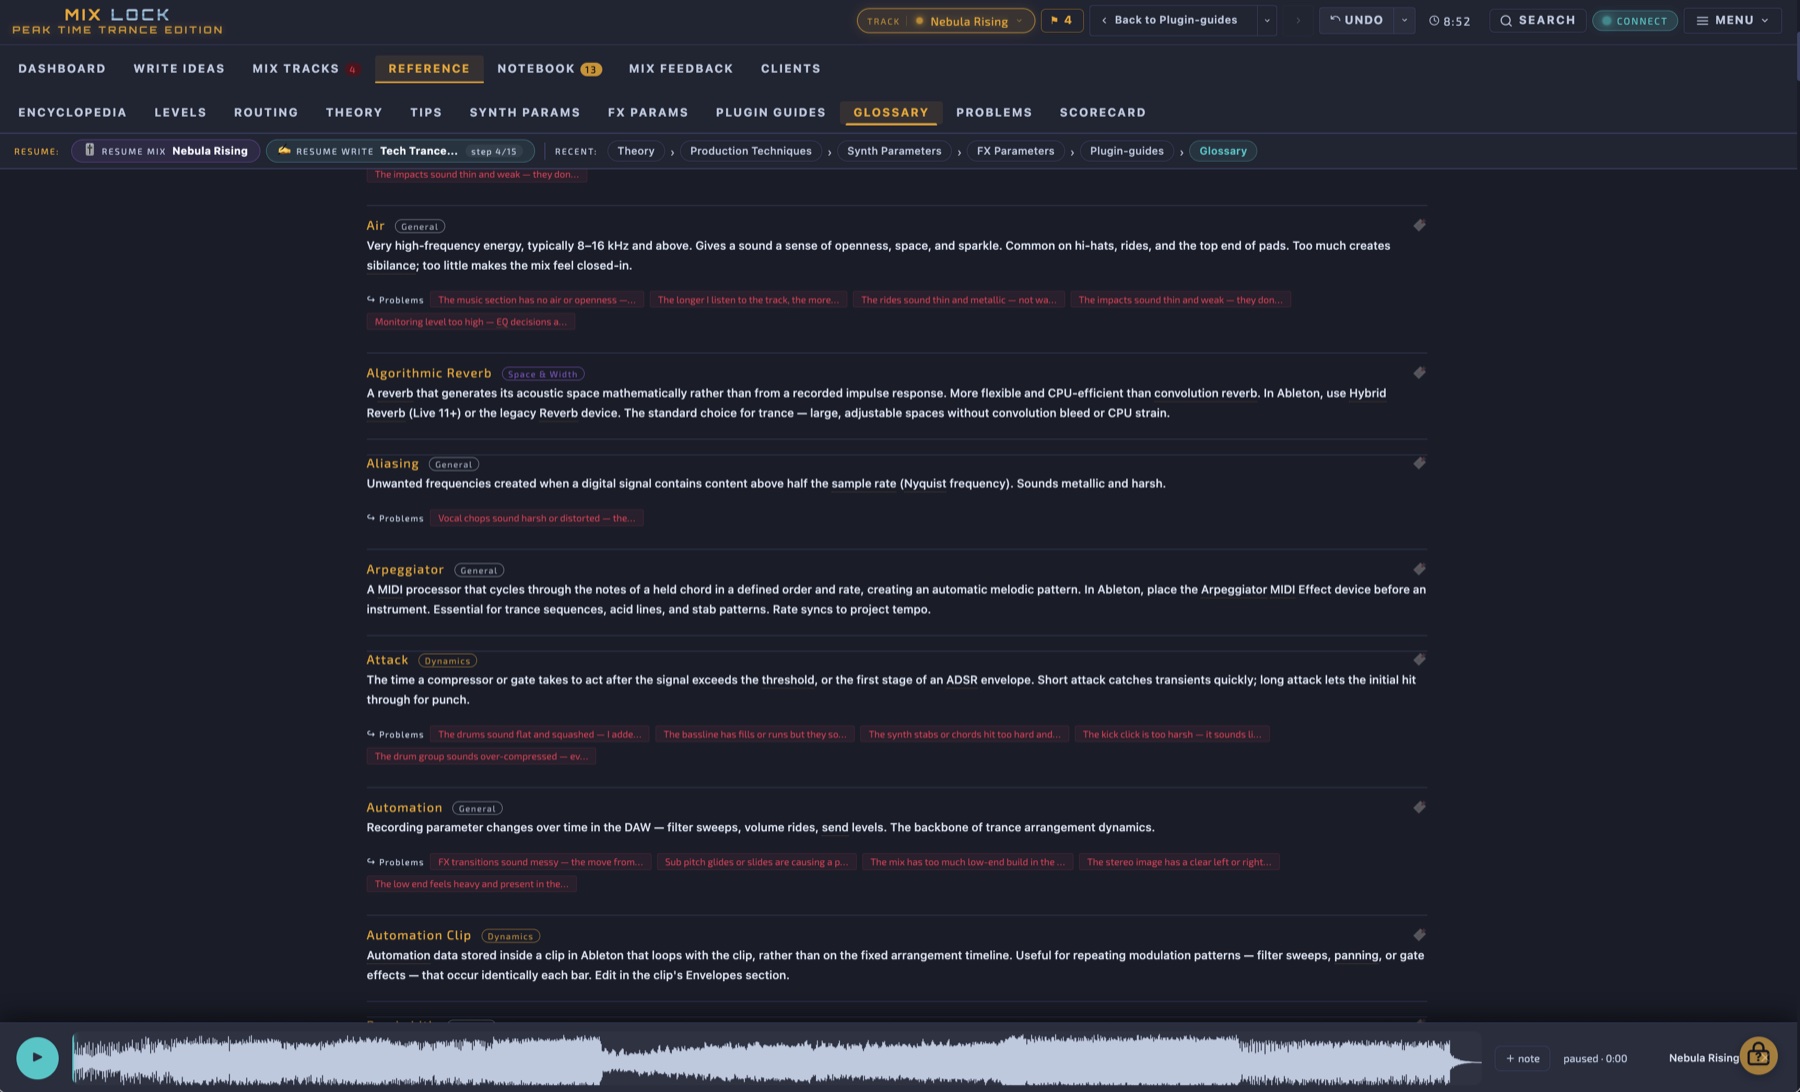Open the flagged items counter showing 4
This screenshot has height=1092, width=1800.
point(1061,20)
